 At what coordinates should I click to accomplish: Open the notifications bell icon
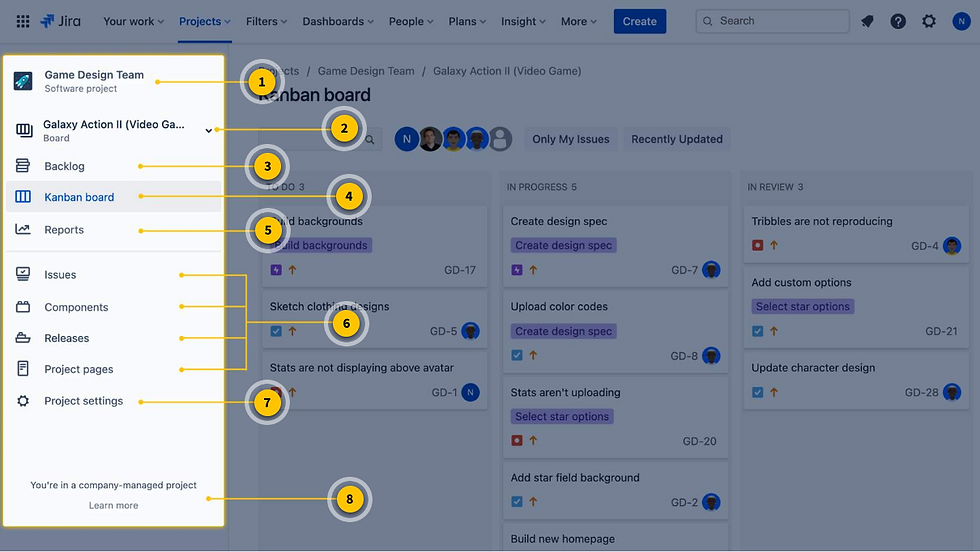[x=867, y=21]
